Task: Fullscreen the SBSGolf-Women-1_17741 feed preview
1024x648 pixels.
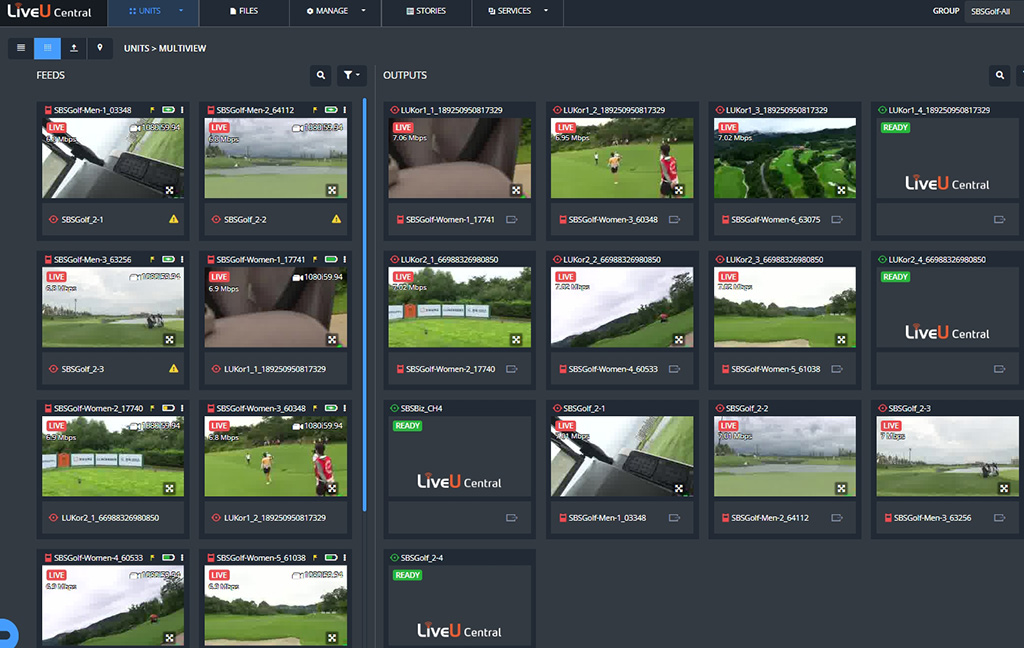Action: coord(332,340)
